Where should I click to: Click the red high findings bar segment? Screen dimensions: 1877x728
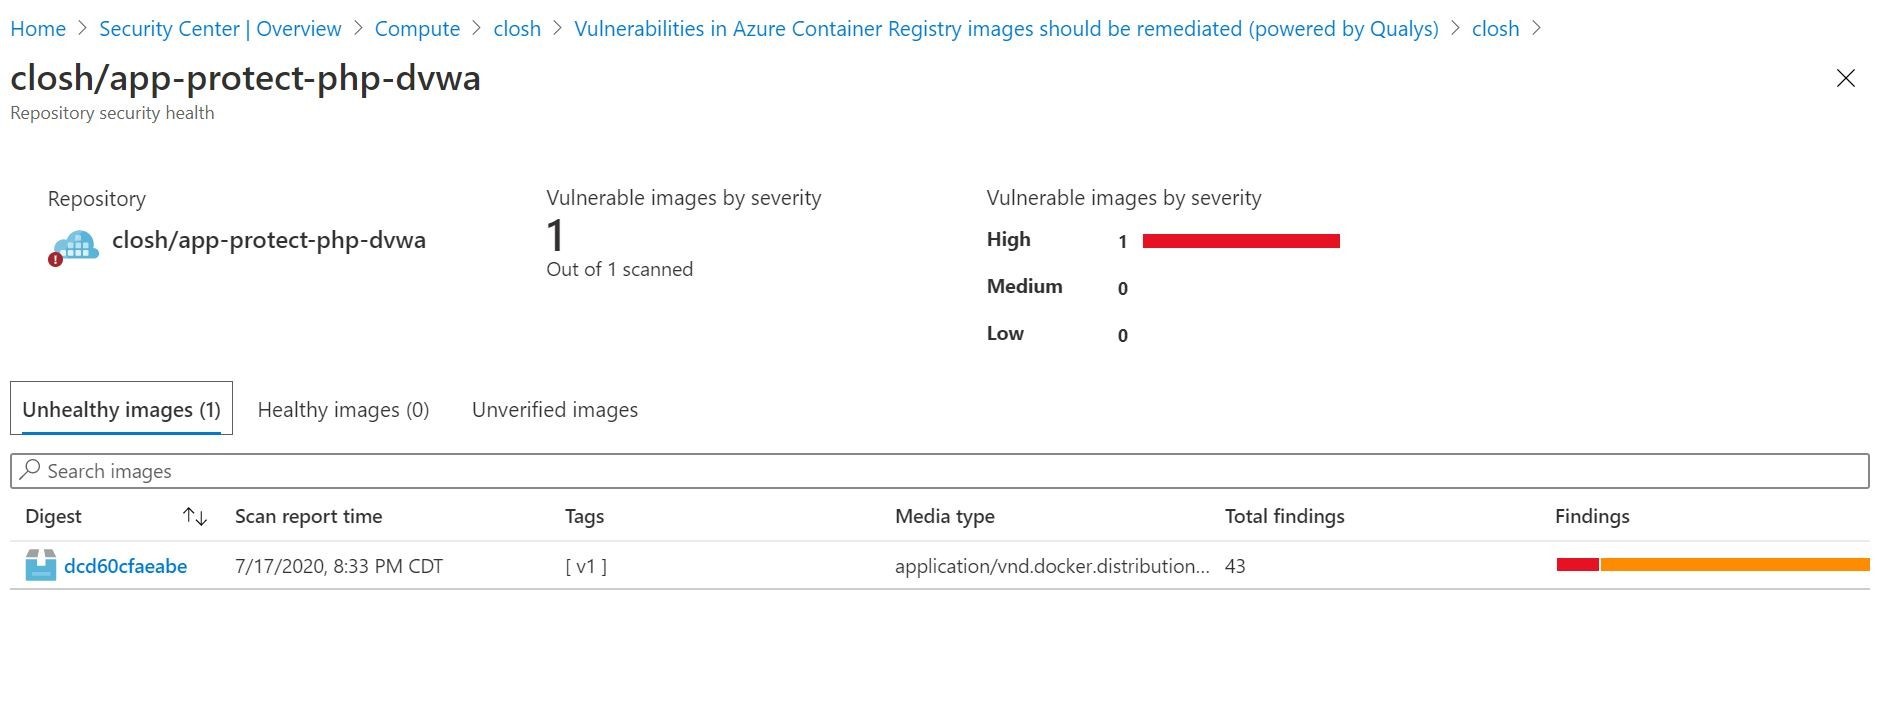click(1577, 565)
